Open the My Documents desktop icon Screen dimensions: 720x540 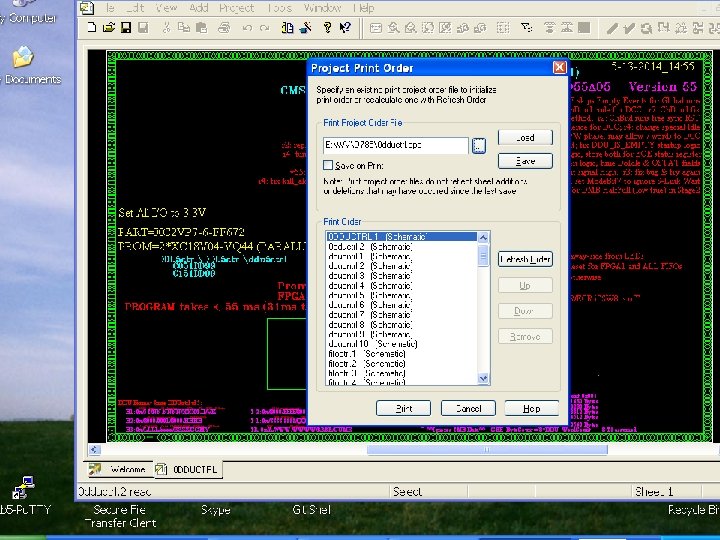(x=23, y=57)
